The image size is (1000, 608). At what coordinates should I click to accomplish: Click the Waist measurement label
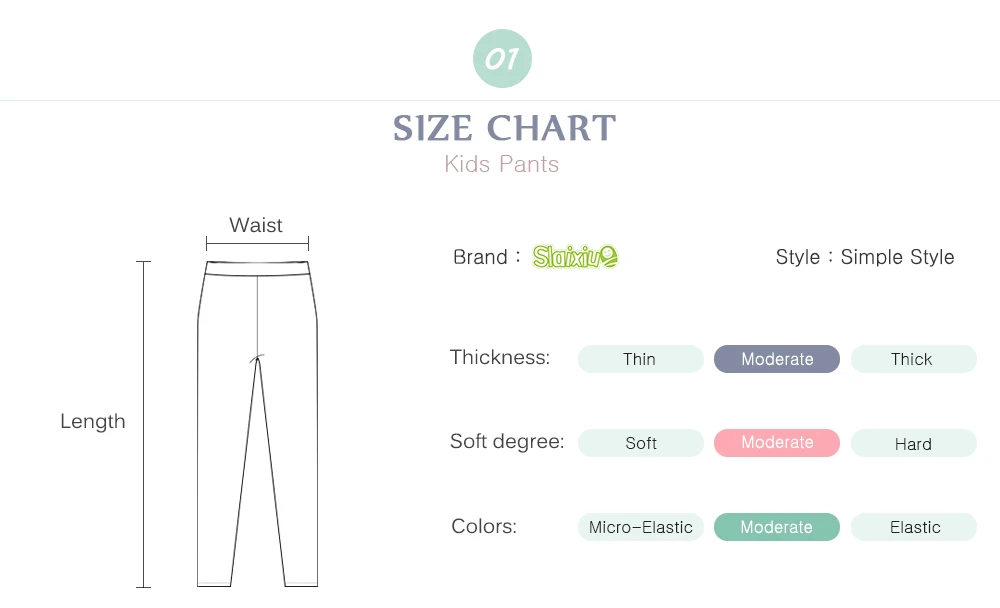[x=256, y=225]
